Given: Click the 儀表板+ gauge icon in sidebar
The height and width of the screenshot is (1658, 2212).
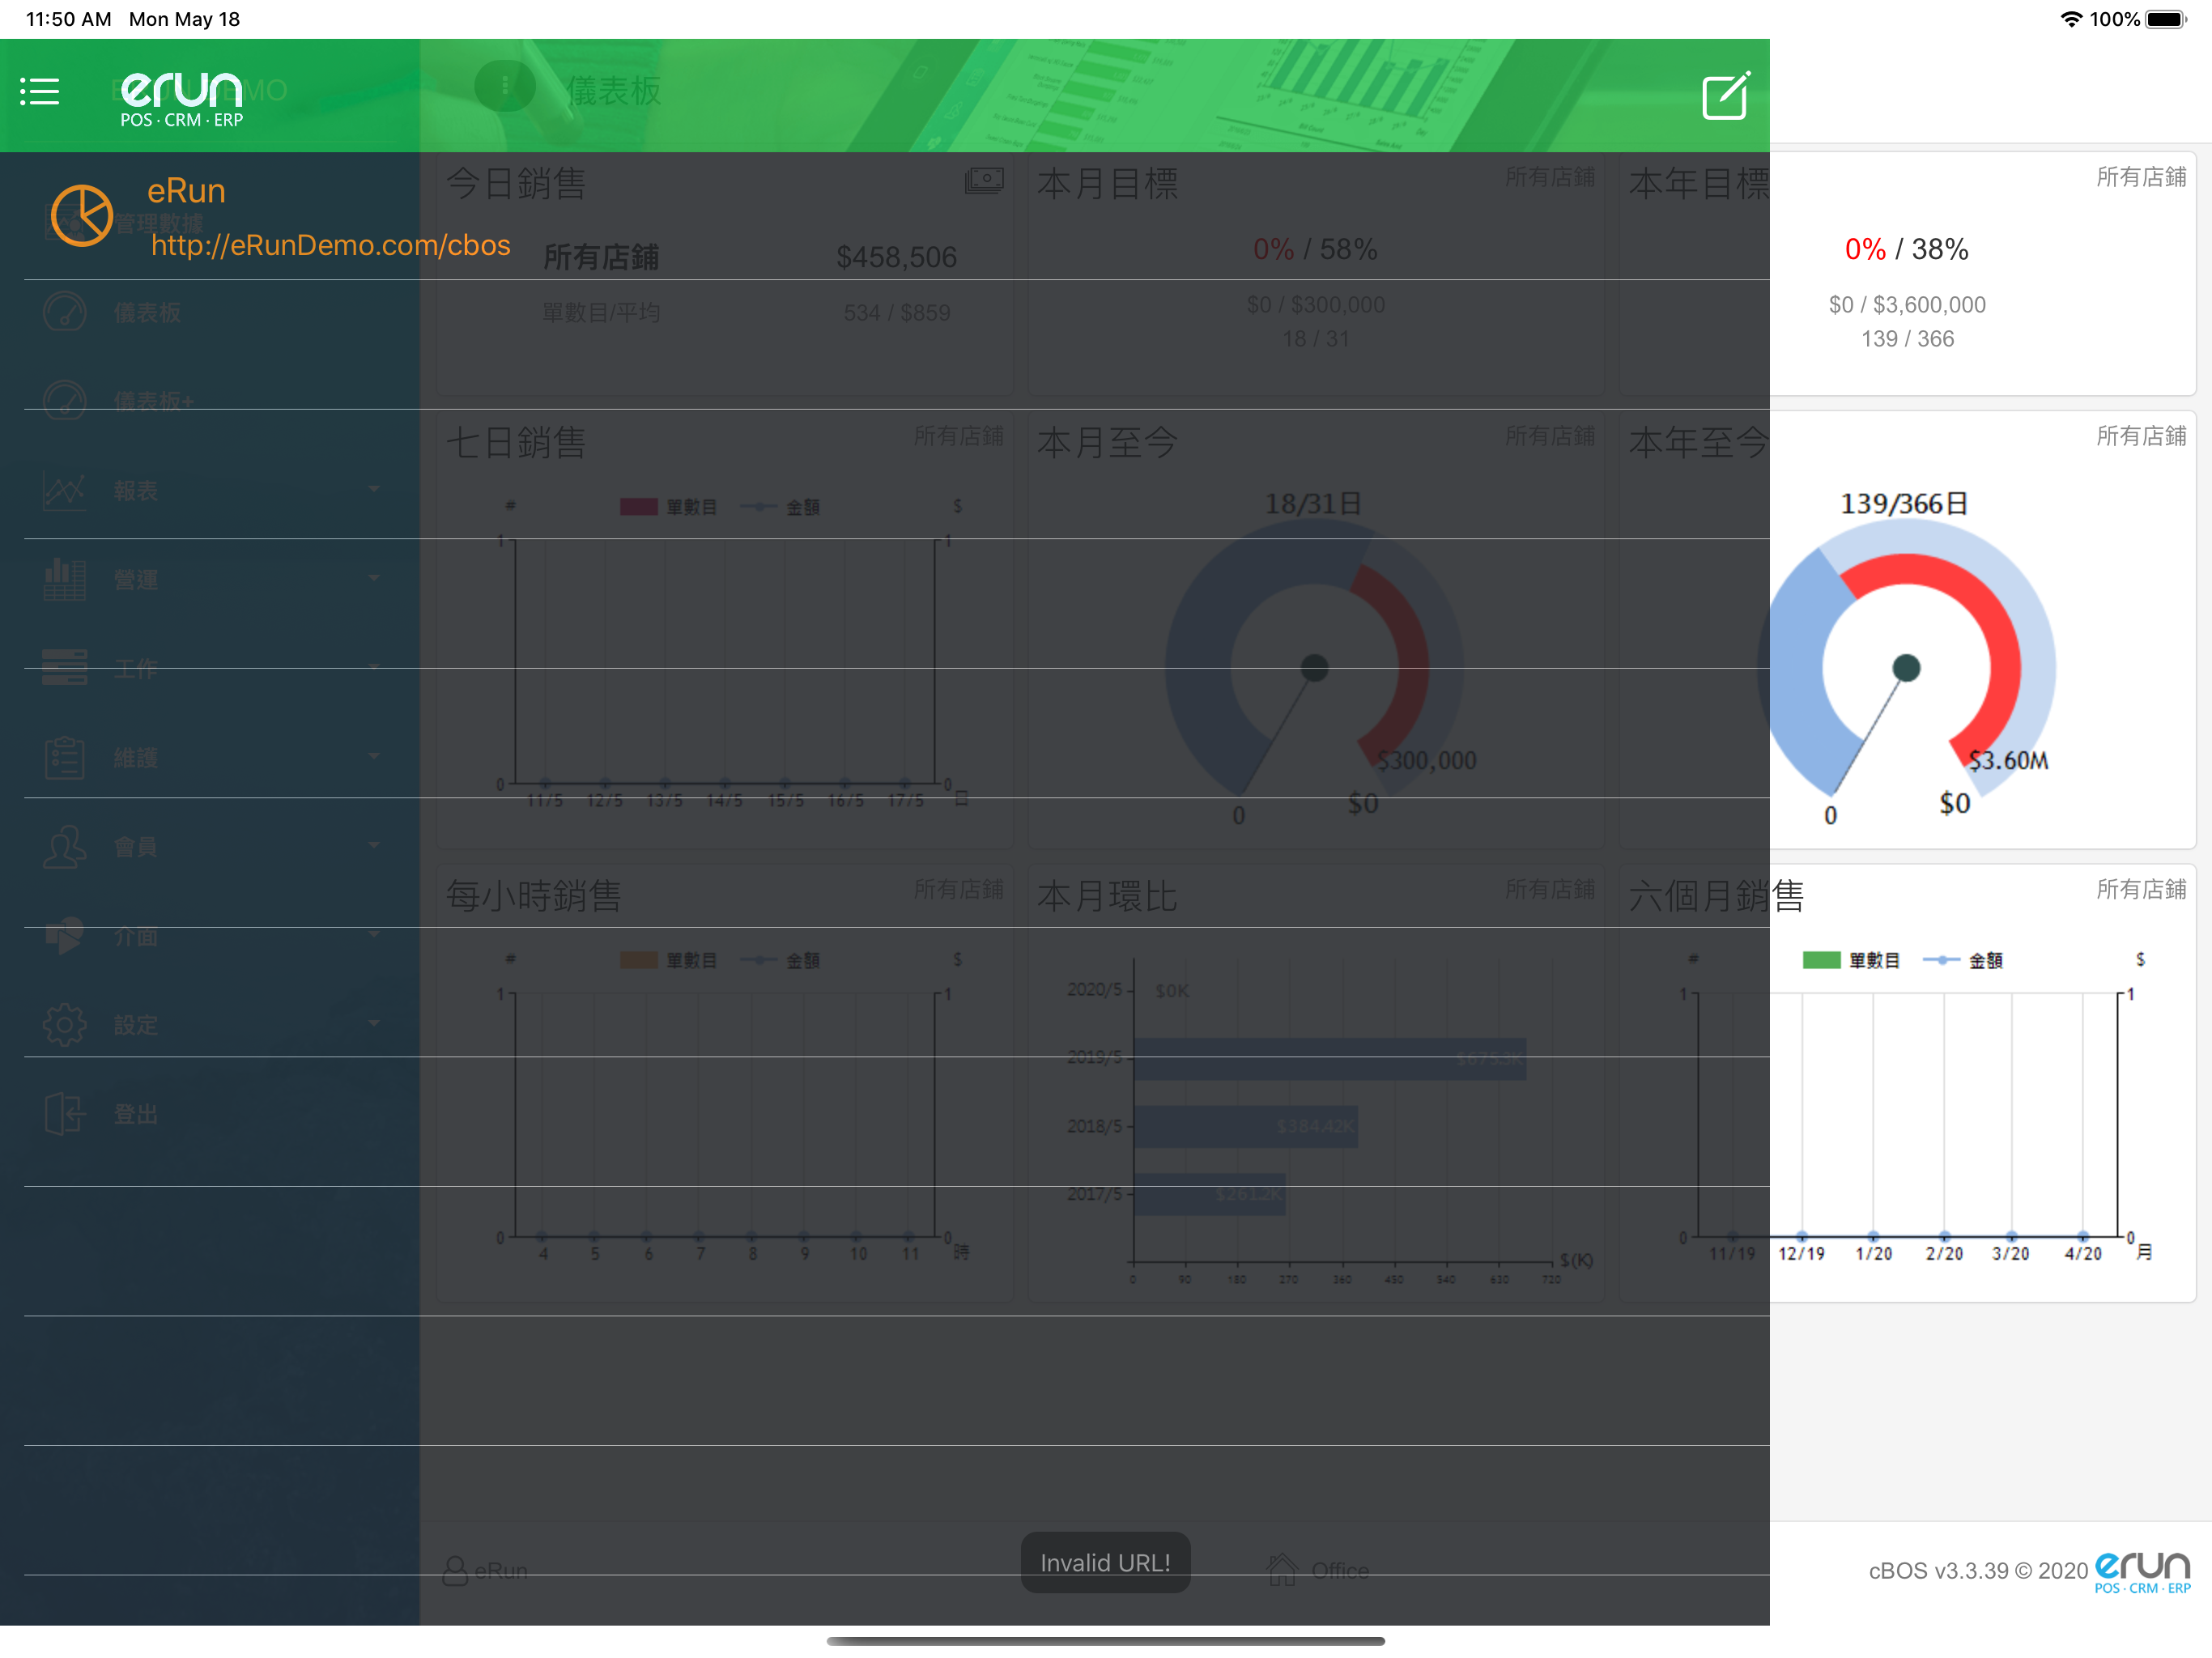Looking at the screenshot, I should 65,400.
